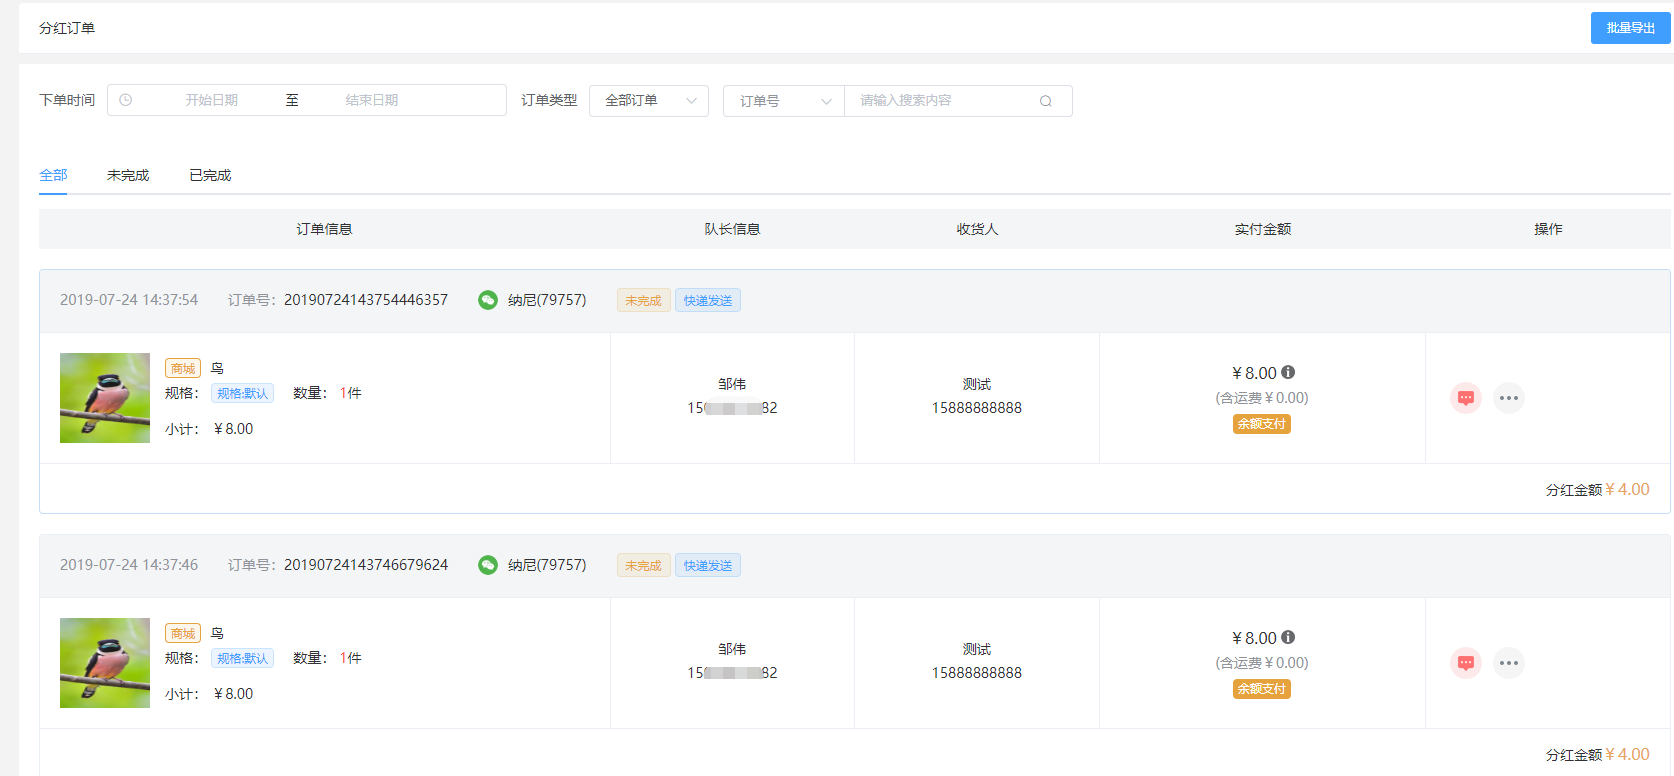Click info icon beside first order's ¥8.00
The width and height of the screenshot is (1674, 776).
click(1288, 372)
